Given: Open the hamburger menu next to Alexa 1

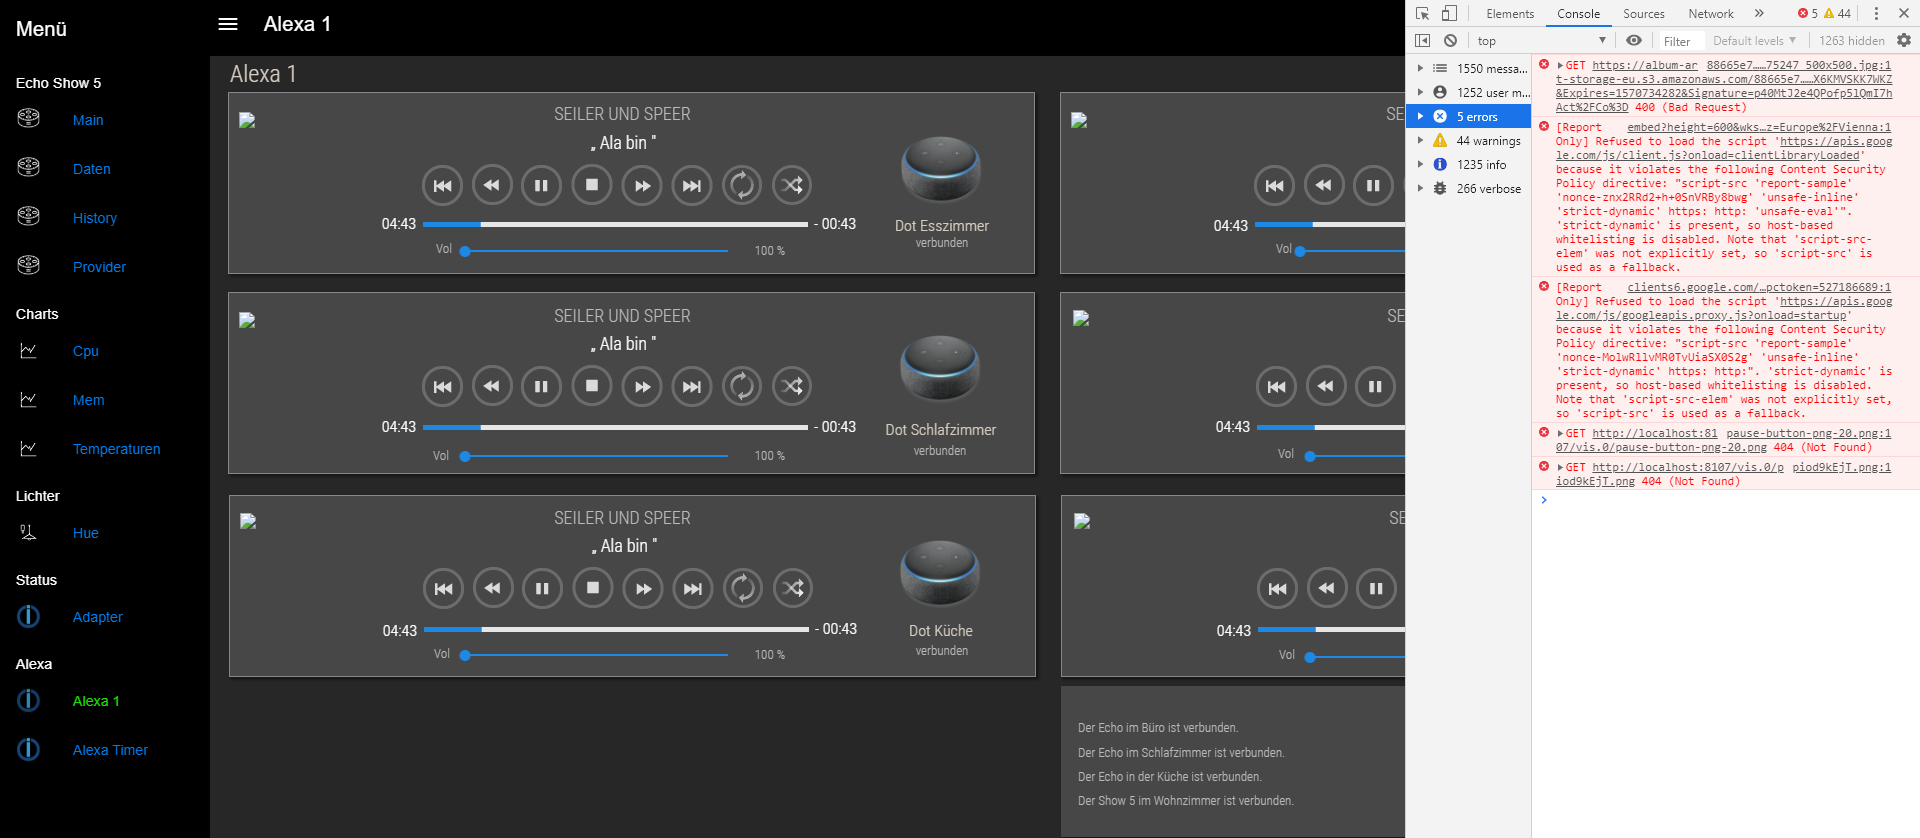Looking at the screenshot, I should (228, 24).
